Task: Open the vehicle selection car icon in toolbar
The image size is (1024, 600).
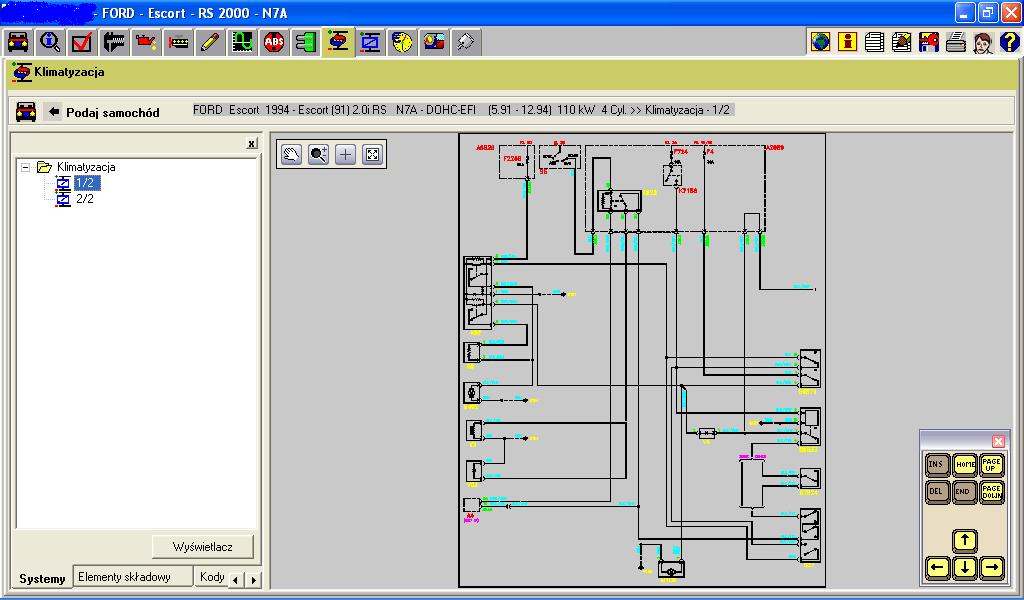Action: tap(18, 42)
